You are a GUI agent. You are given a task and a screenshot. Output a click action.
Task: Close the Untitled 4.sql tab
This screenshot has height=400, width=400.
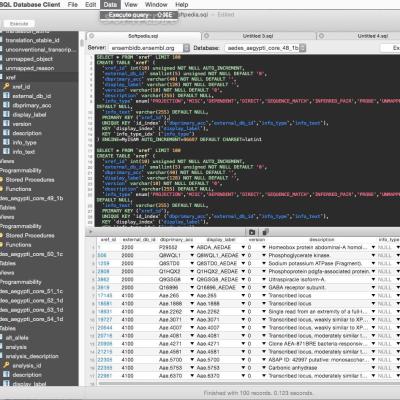point(321,36)
